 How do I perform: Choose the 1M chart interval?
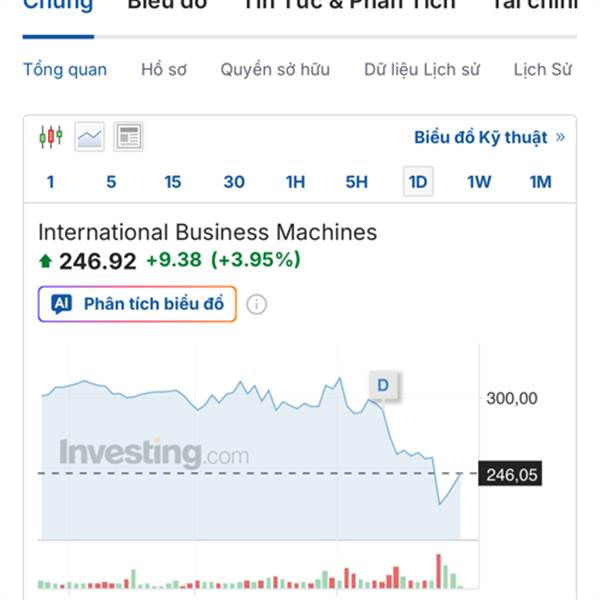[540, 182]
